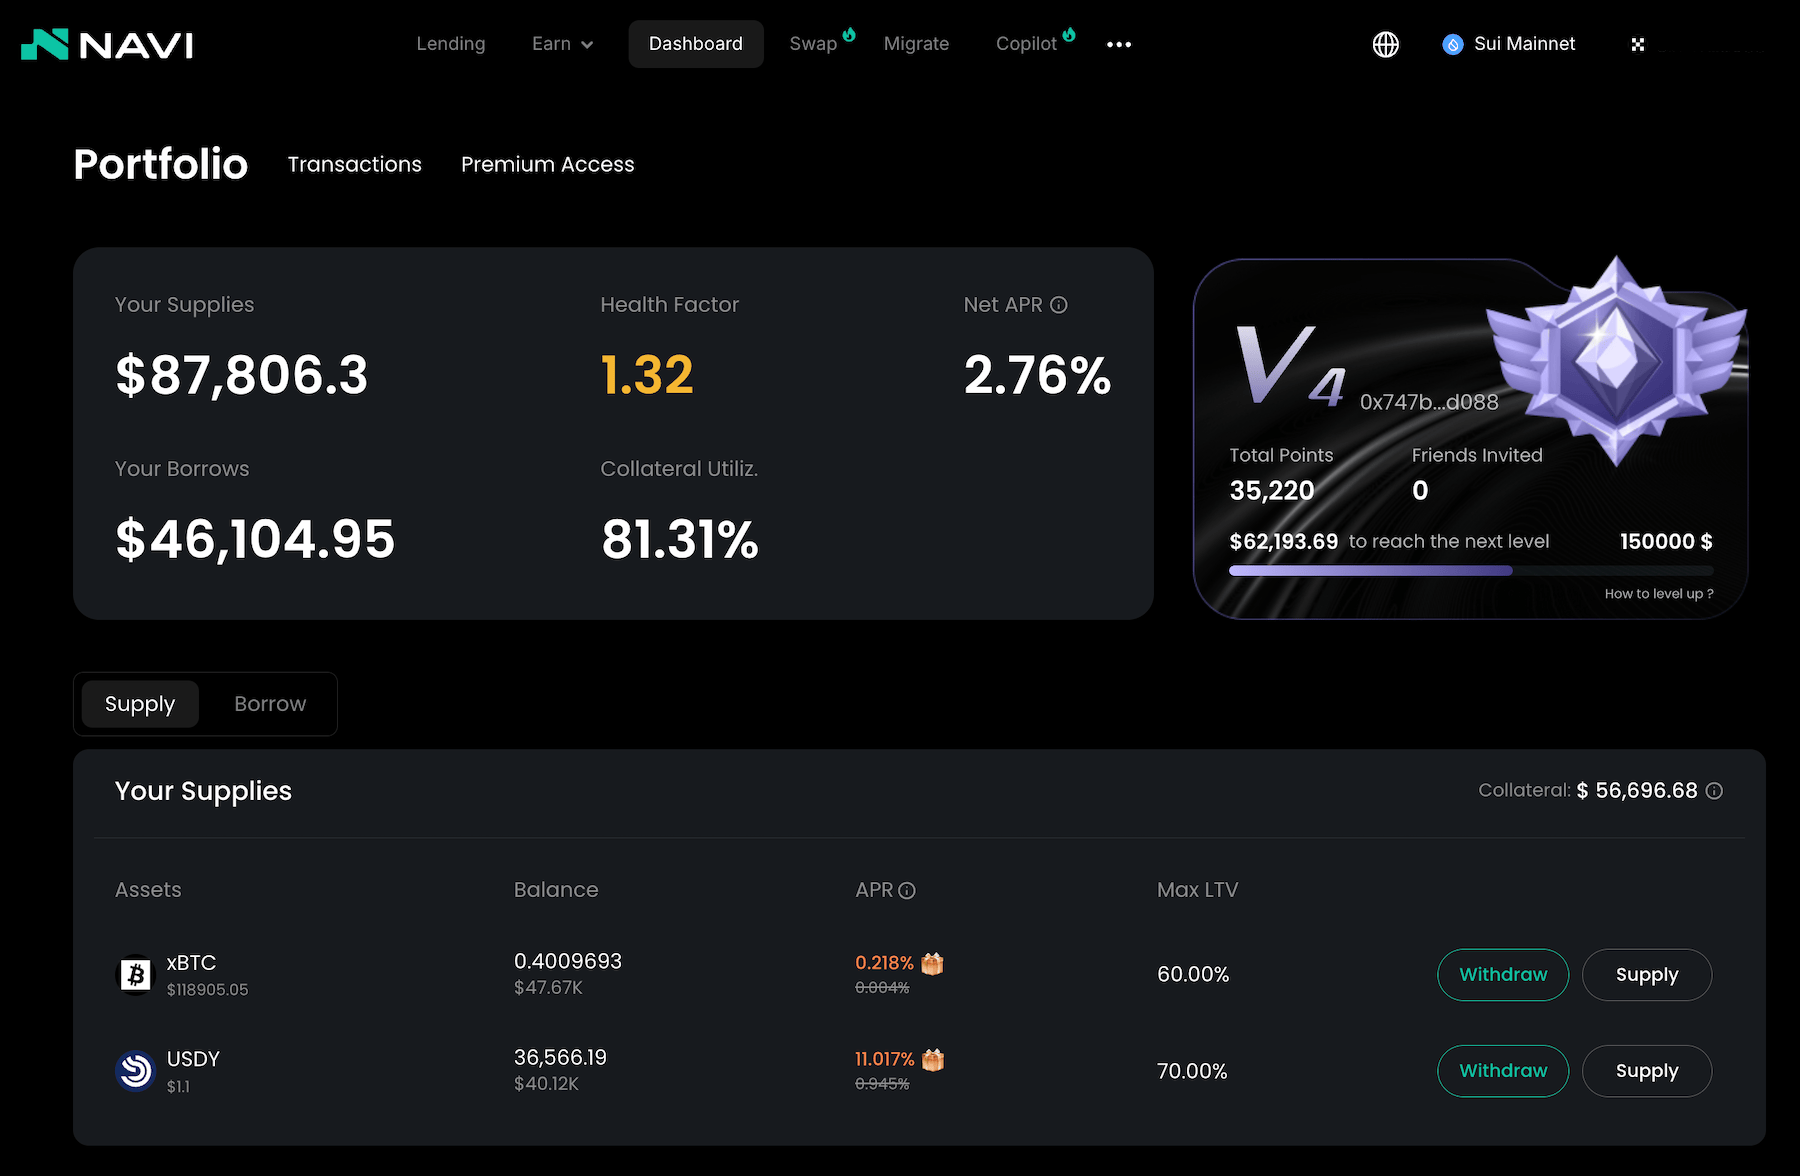
Task: Click the Health Factor value 1.32
Action: coord(647,376)
